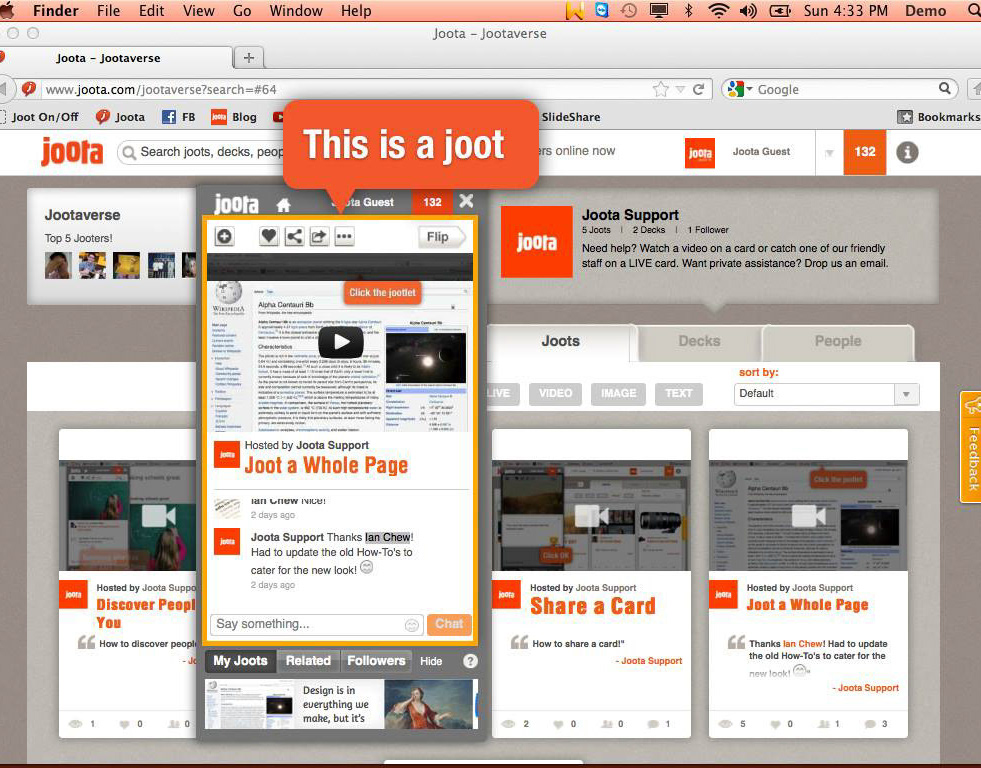
Task: Open a new browser tab
Action: (248, 58)
